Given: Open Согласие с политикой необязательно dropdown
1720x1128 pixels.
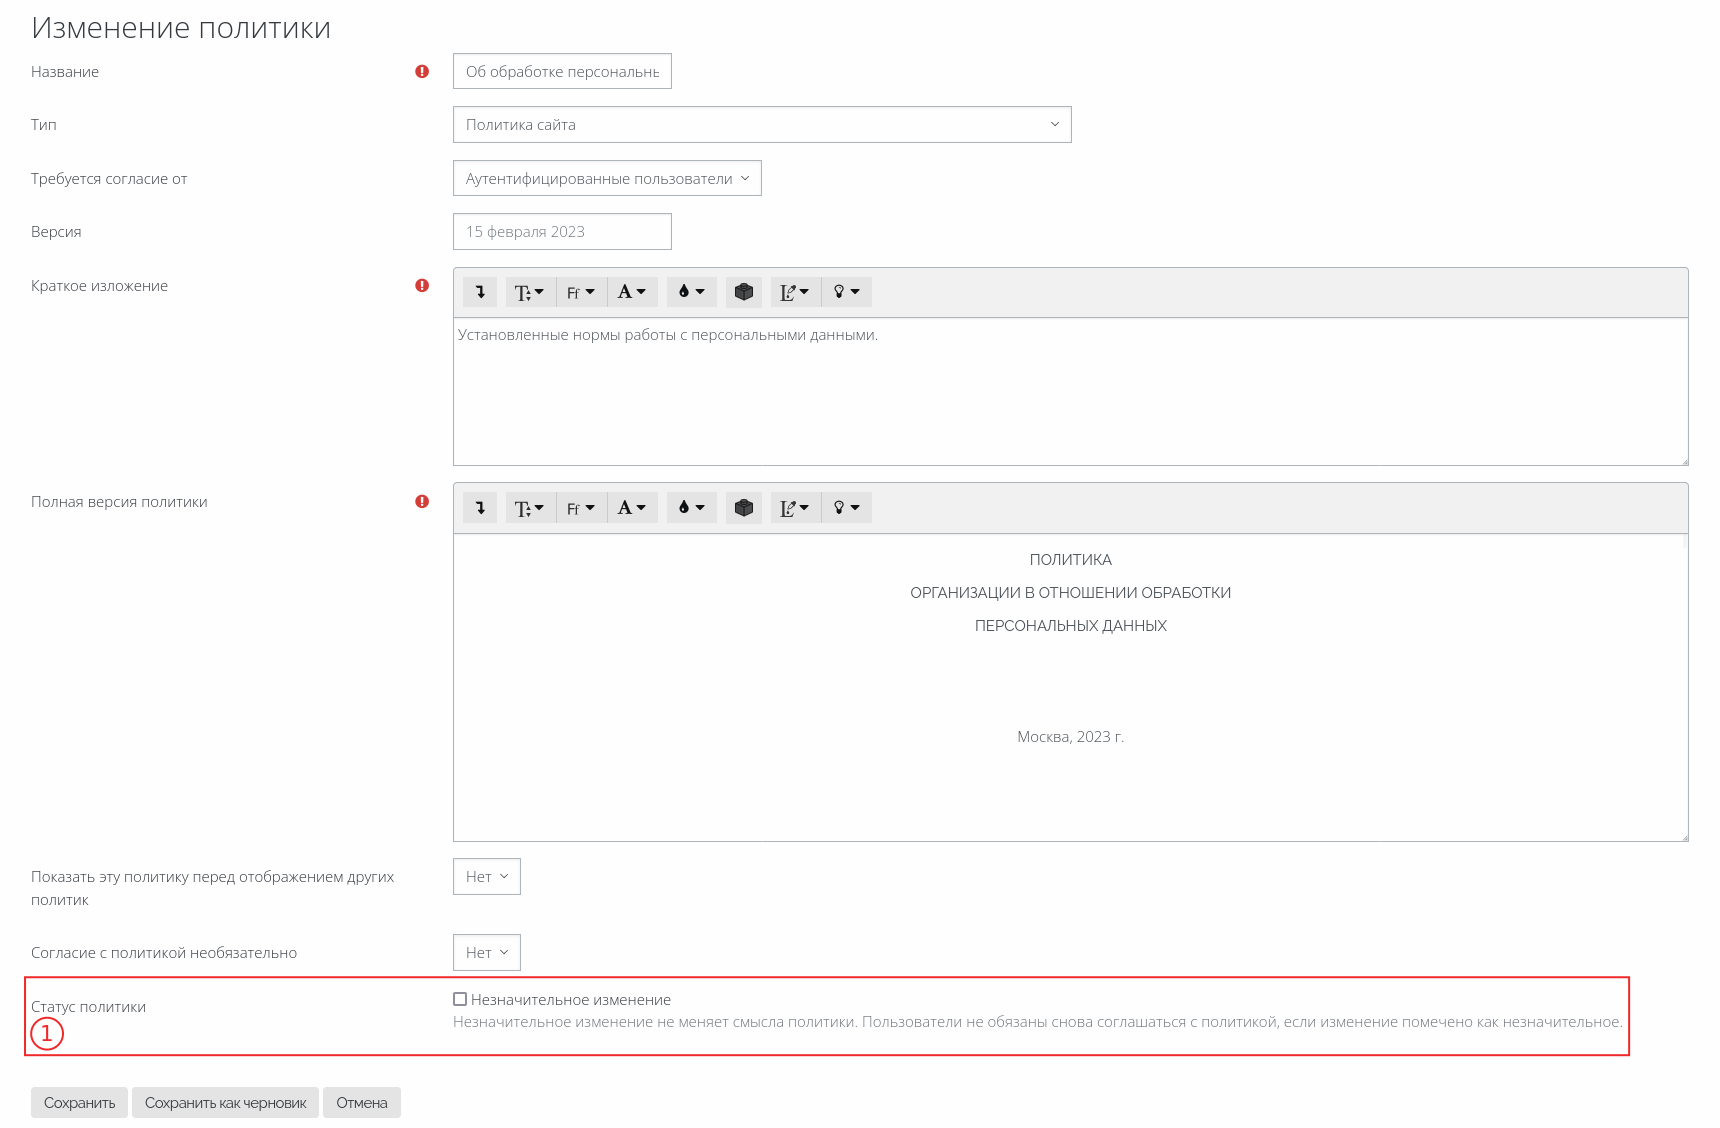Looking at the screenshot, I should tap(487, 953).
